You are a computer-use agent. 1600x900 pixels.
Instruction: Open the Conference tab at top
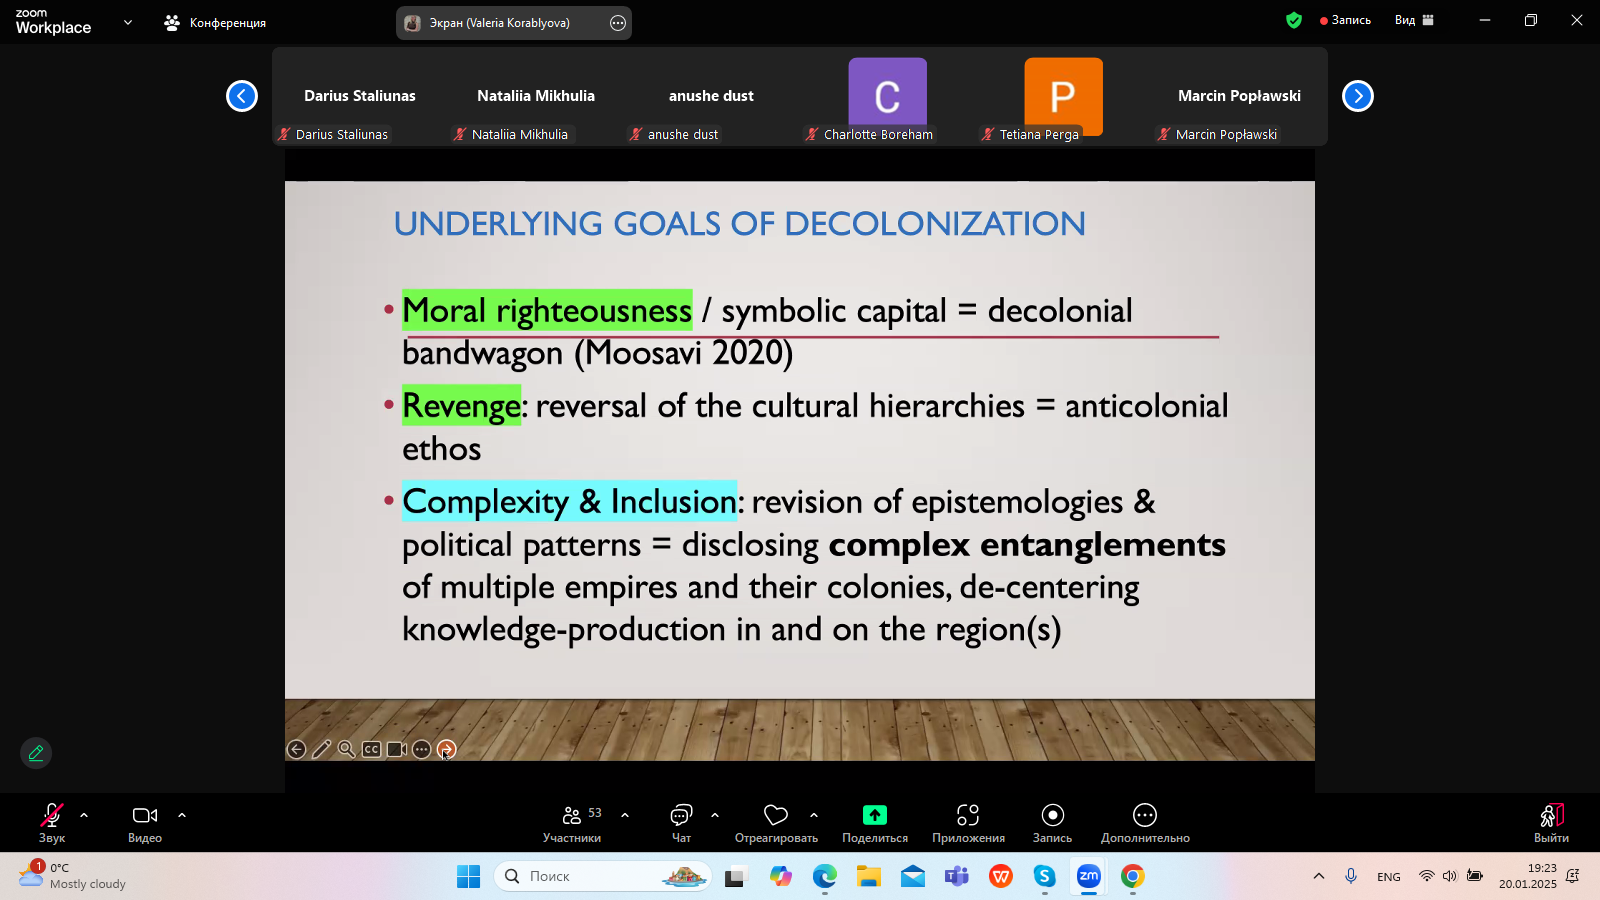point(216,22)
